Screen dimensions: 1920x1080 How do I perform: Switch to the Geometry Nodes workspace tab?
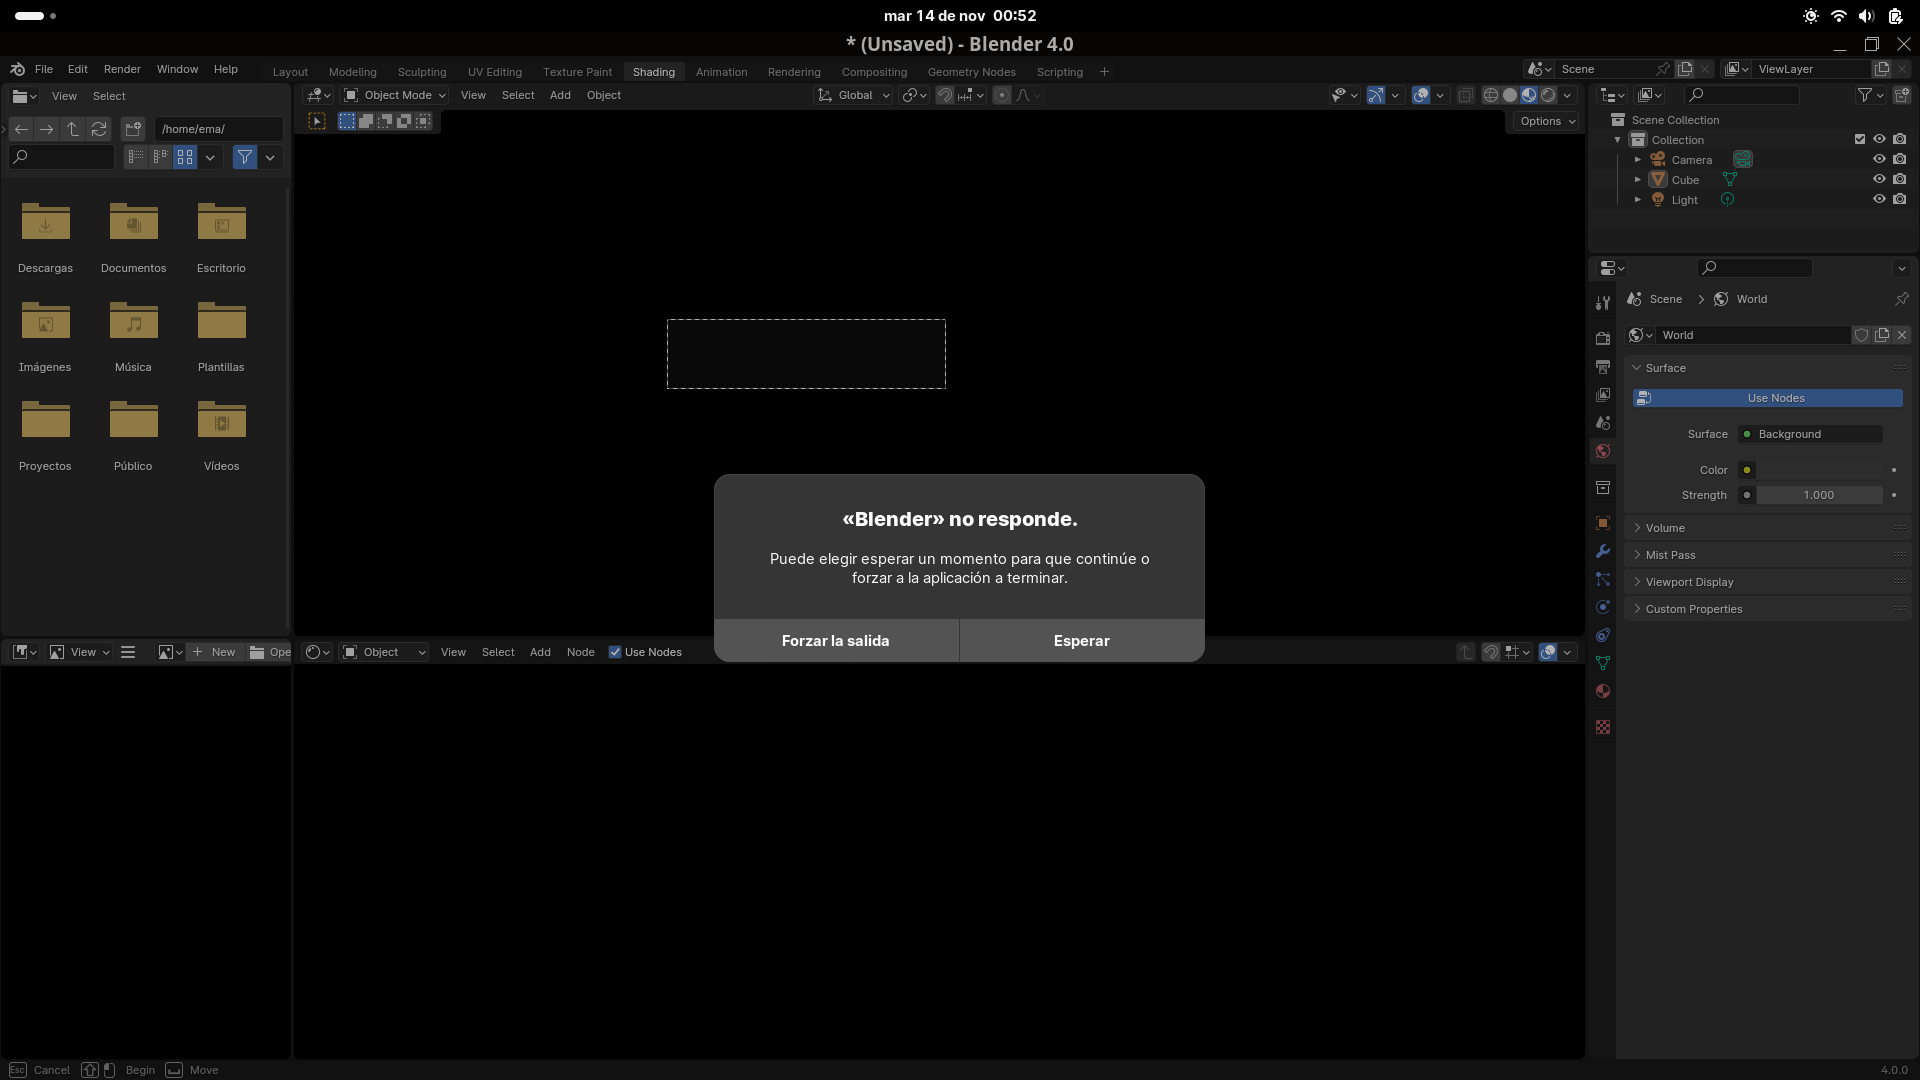[x=971, y=72]
